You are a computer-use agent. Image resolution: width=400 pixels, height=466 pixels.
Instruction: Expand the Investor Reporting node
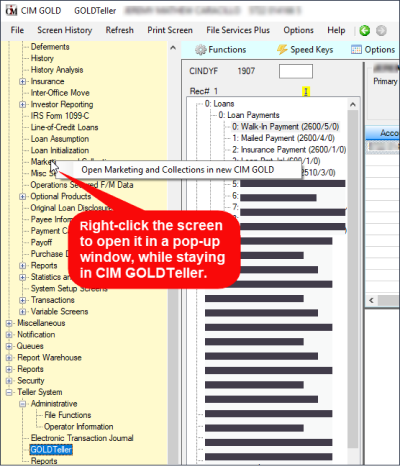tap(22, 104)
